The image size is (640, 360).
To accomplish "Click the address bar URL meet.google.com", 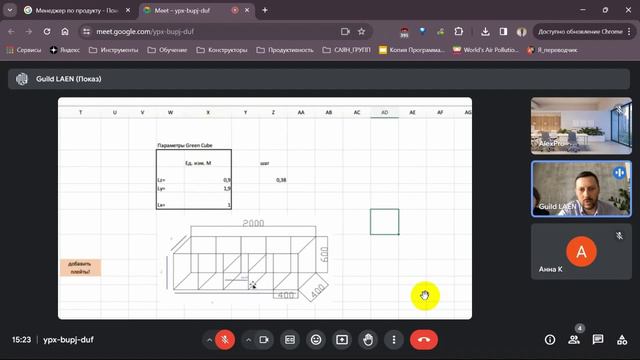I will tap(145, 31).
